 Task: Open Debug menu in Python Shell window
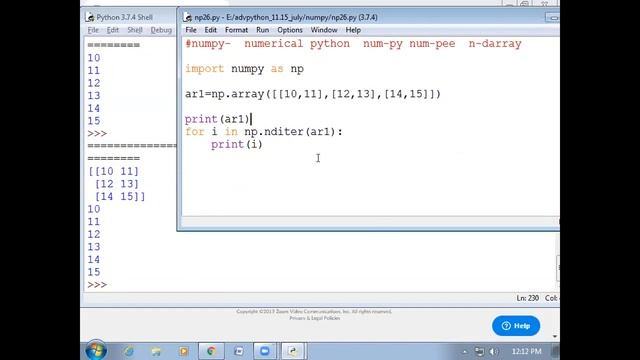[x=161, y=30]
